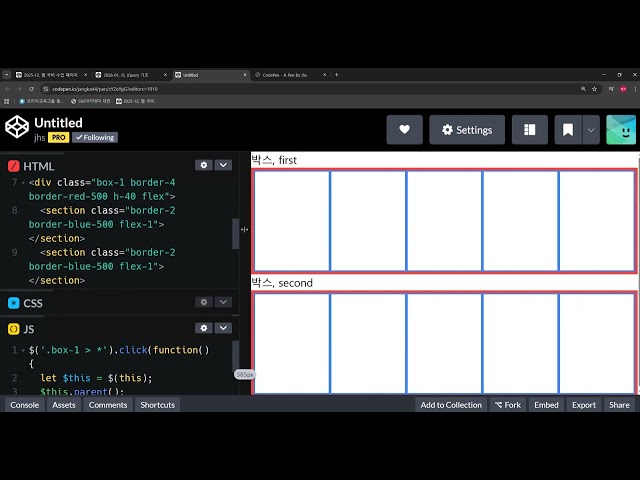Image resolution: width=640 pixels, height=480 pixels.
Task: Open CSS editor settings gear
Action: click(x=204, y=302)
